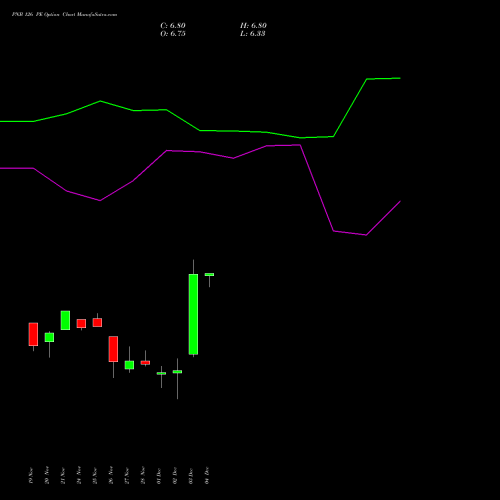Image resolution: width=500 pixels, height=500 pixels.
Task: Click the green candlestick for 27 Nov
Action: [x=129, y=365]
